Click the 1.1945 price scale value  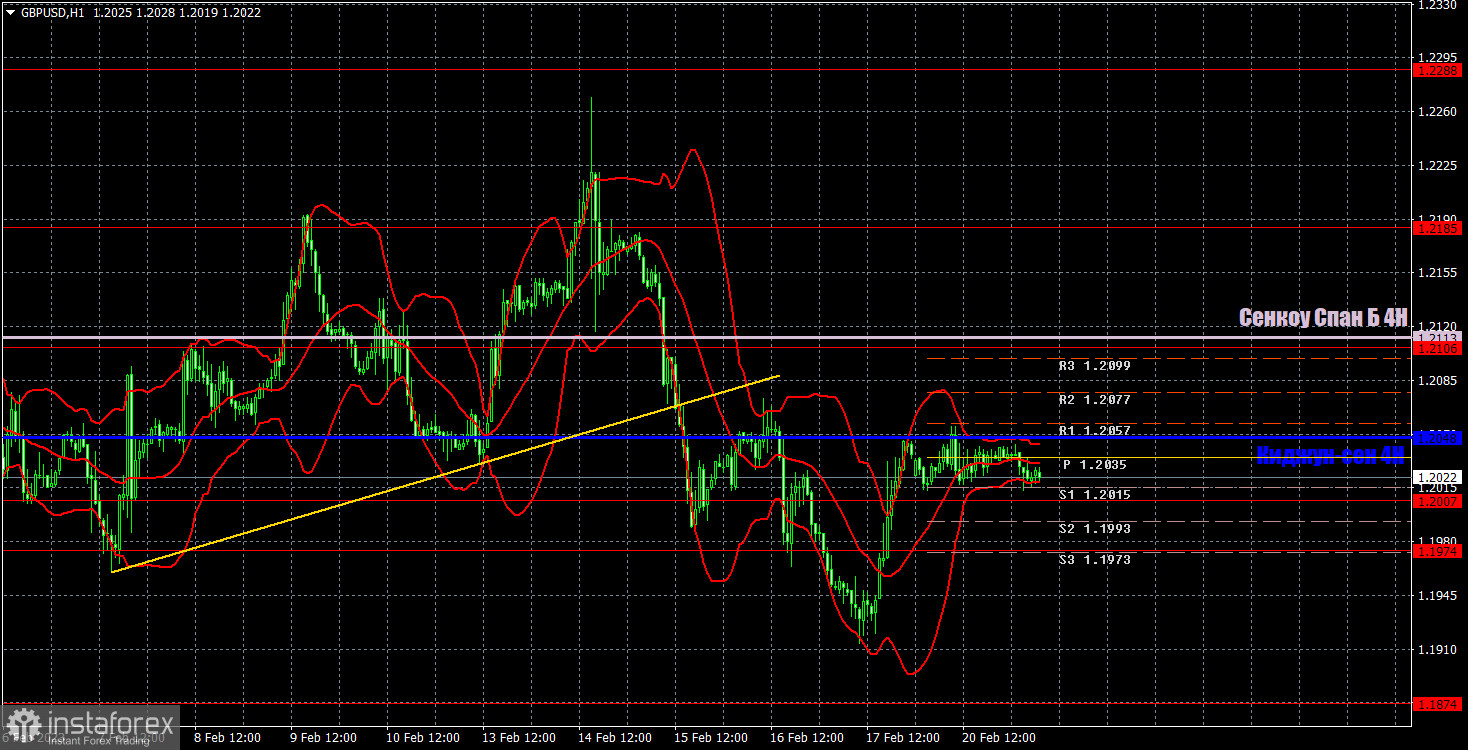pos(1438,596)
